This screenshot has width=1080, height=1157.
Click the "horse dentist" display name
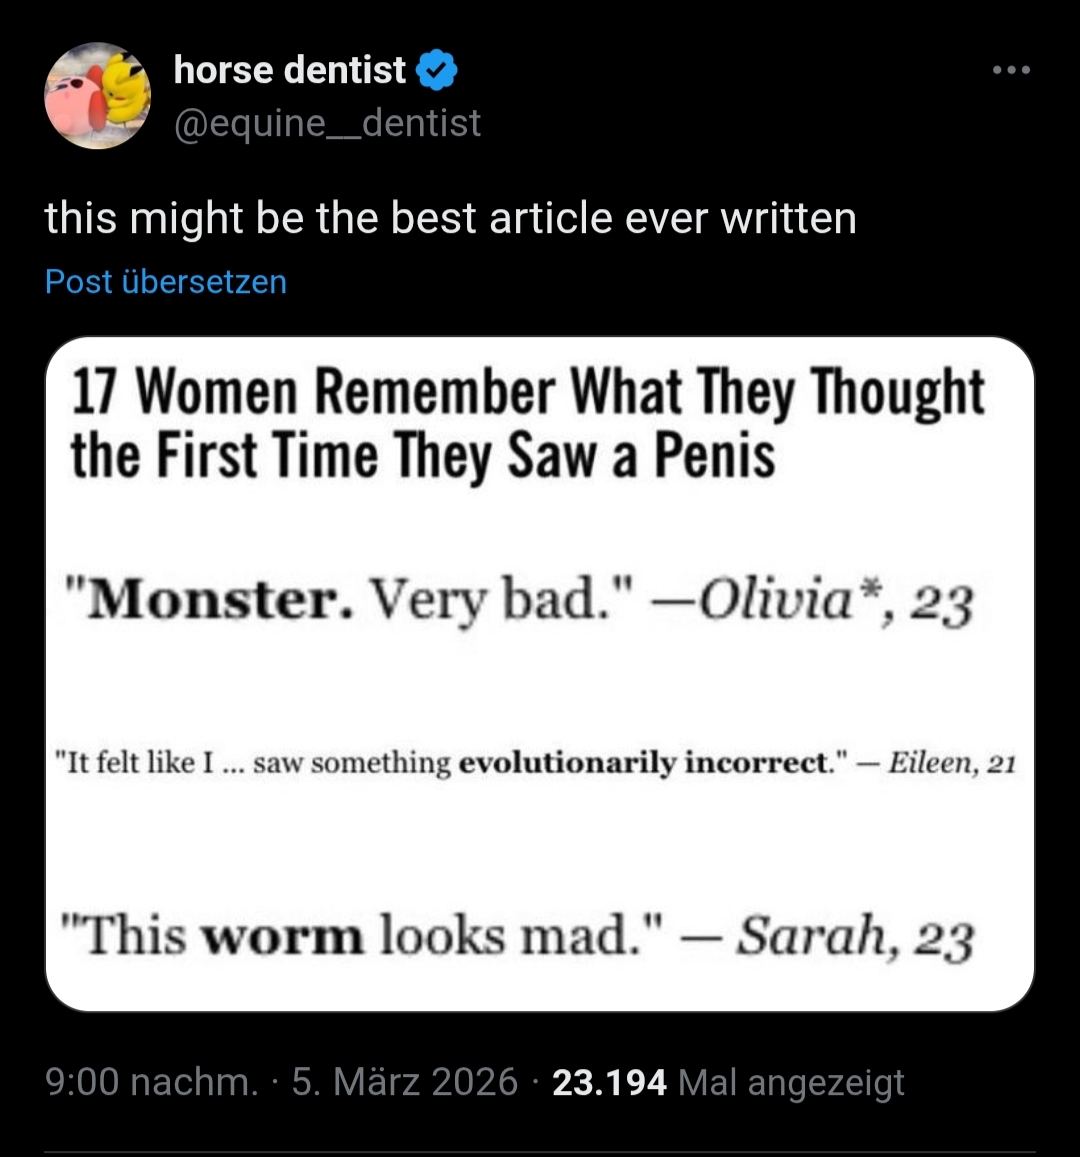point(290,70)
